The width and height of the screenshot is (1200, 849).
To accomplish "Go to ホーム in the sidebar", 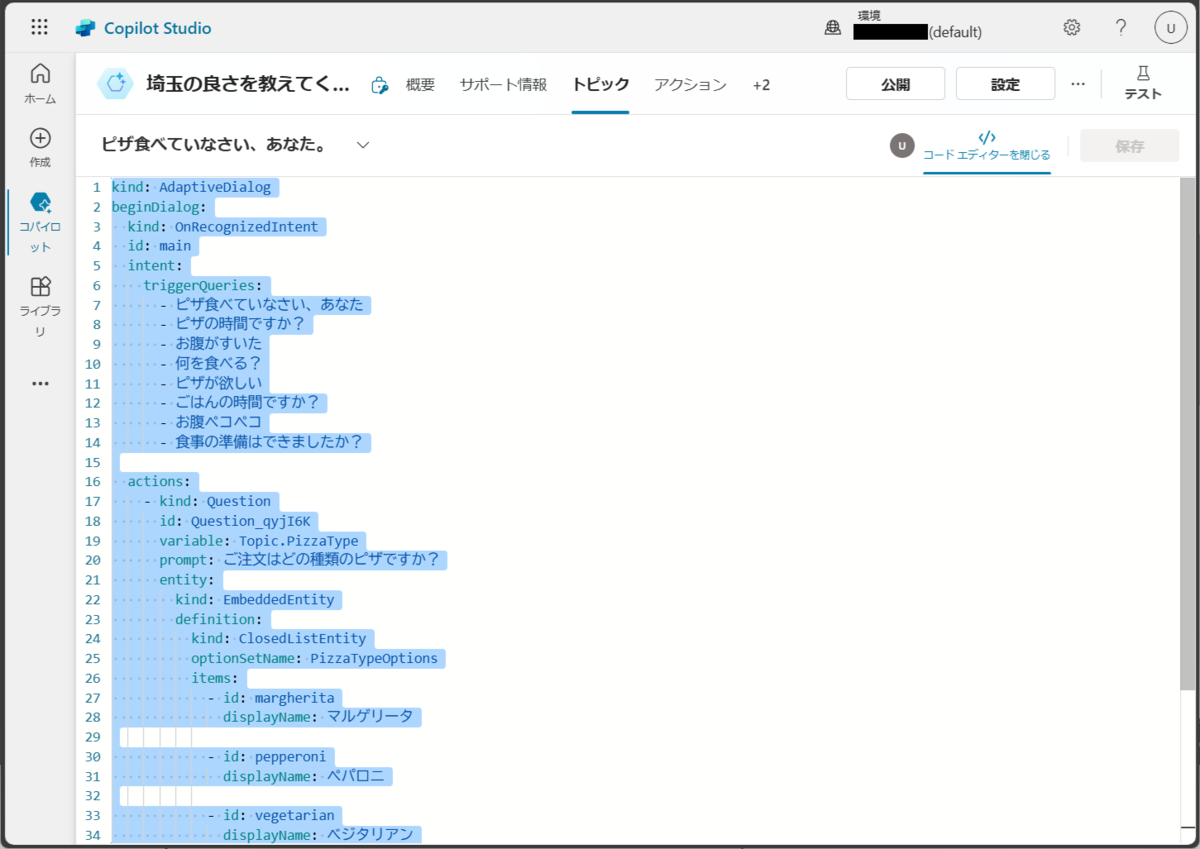I will (x=40, y=84).
